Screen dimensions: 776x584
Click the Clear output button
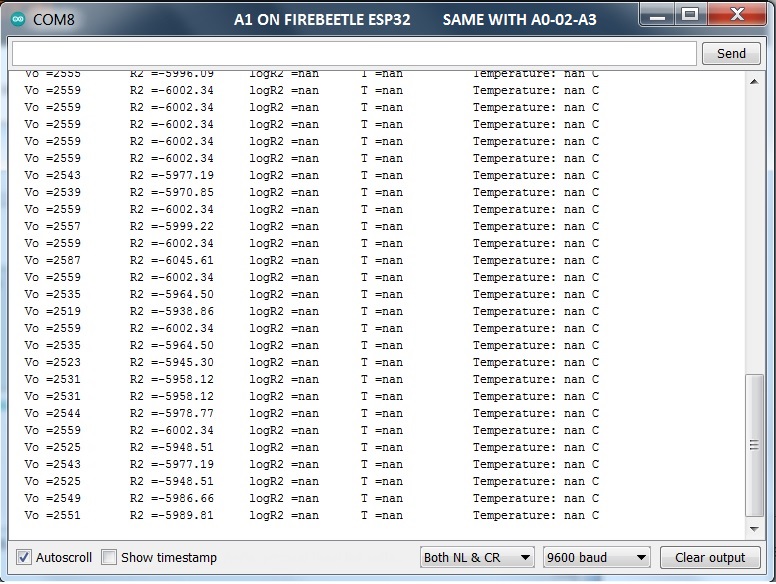click(710, 558)
